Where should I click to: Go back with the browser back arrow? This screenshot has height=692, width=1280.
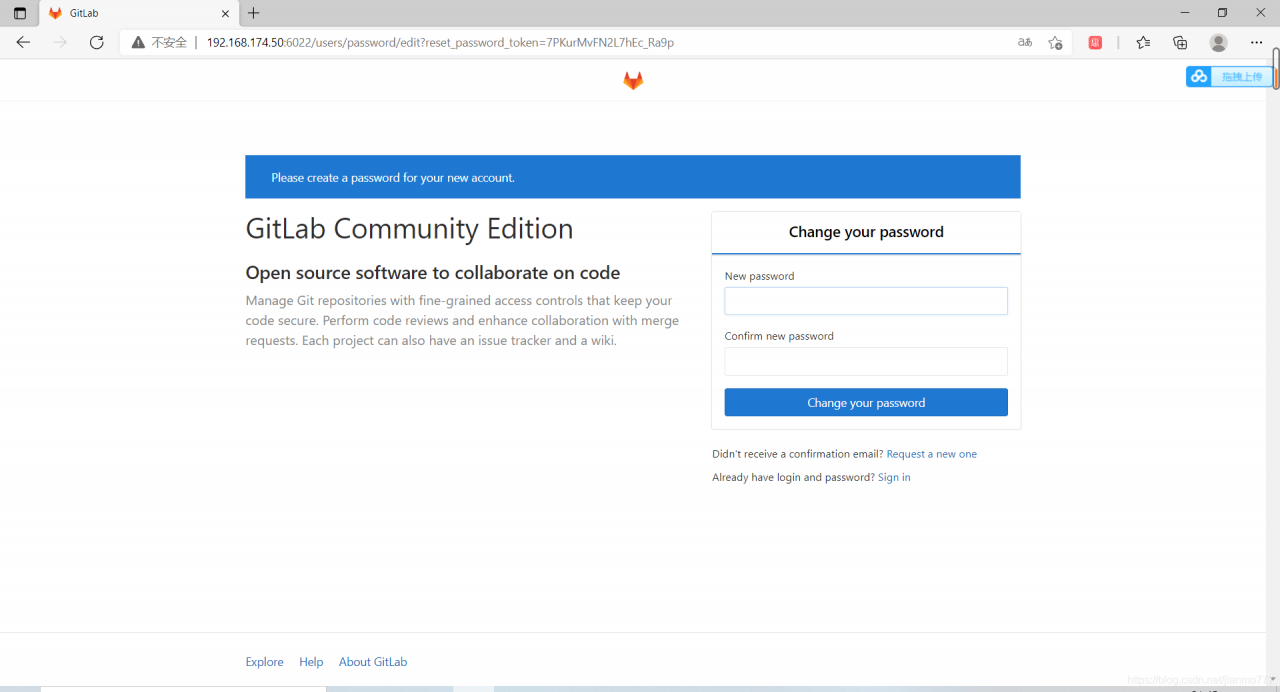(x=24, y=43)
